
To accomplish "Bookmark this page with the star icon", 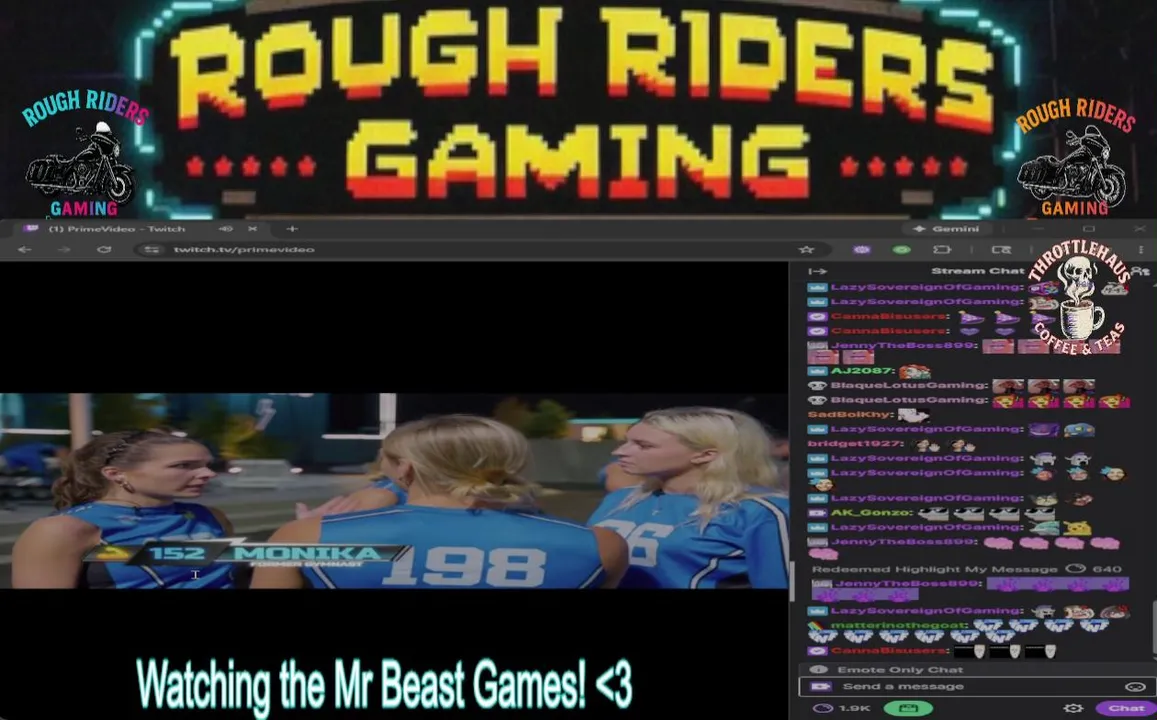I will [x=807, y=250].
